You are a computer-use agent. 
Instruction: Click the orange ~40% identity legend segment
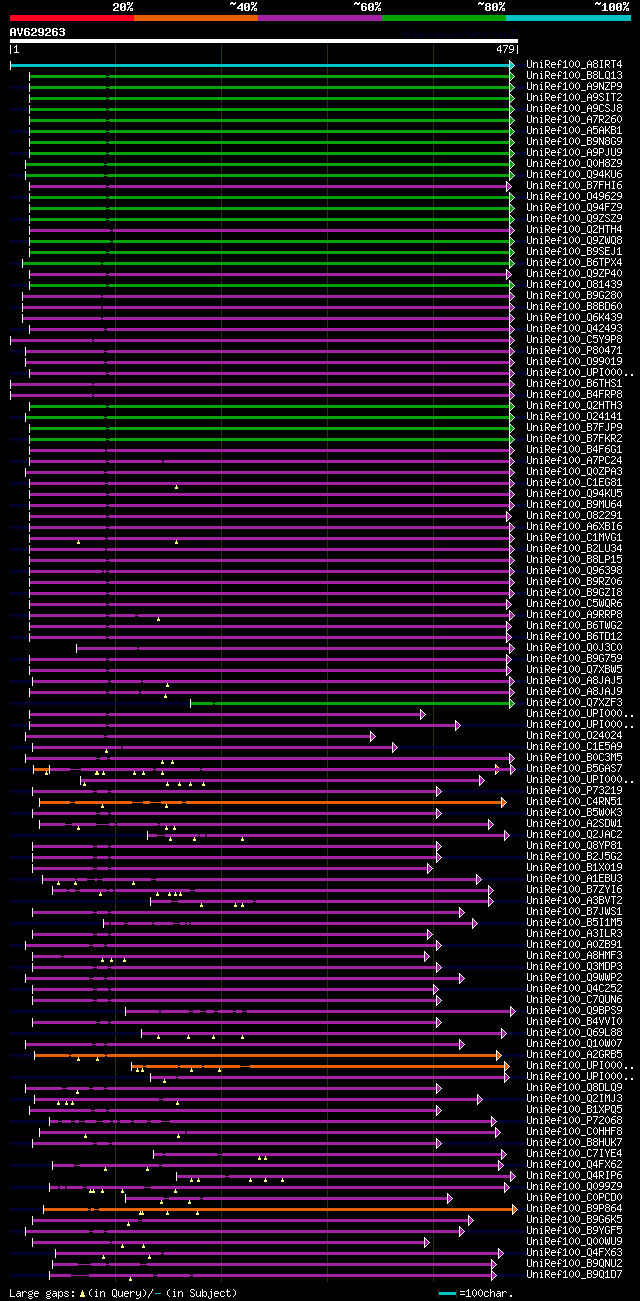click(x=195, y=18)
